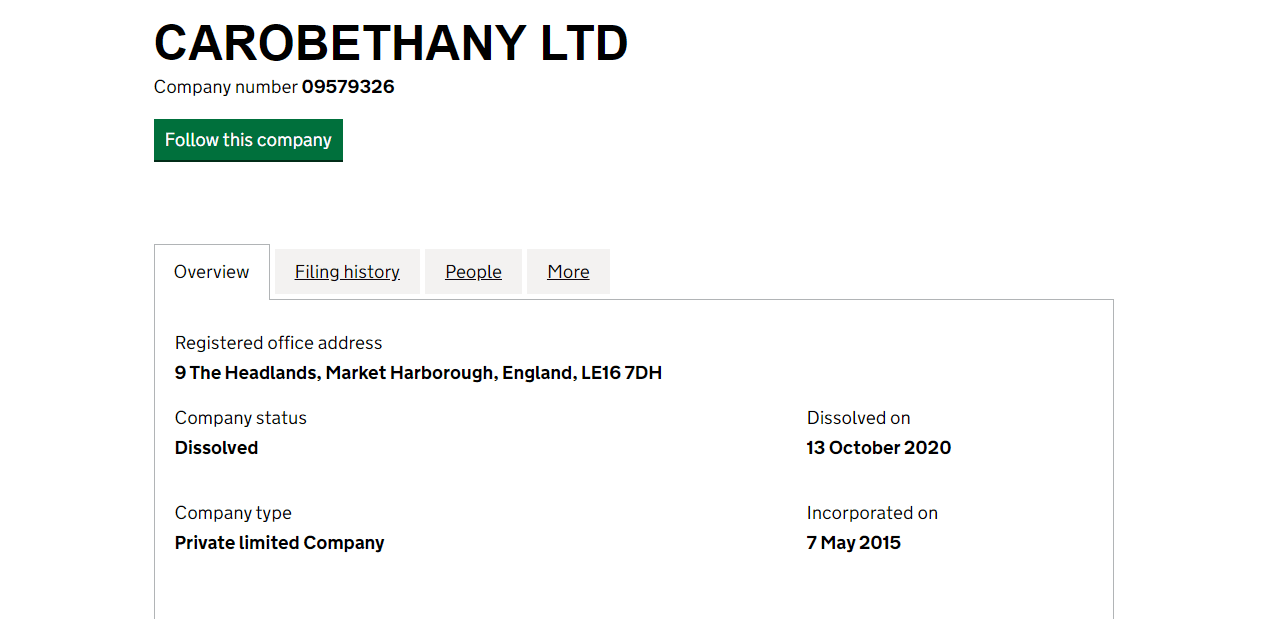Screen dimensions: 1275x619
Task: Click the 'Registered office address' label
Action: pyautogui.click(x=278, y=343)
